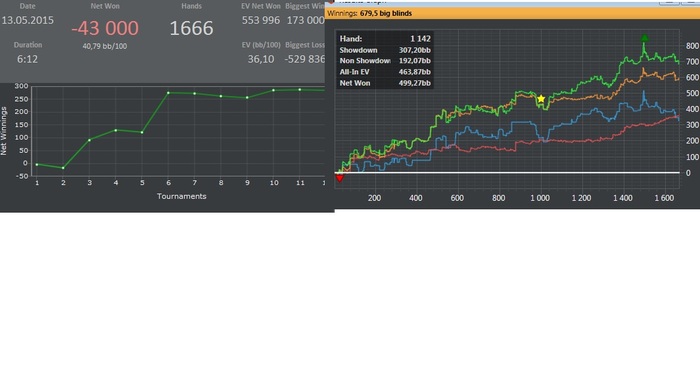Click the 1 000 hands x-axis label
Image resolution: width=700 pixels, height=370 pixels.
(x=540, y=198)
